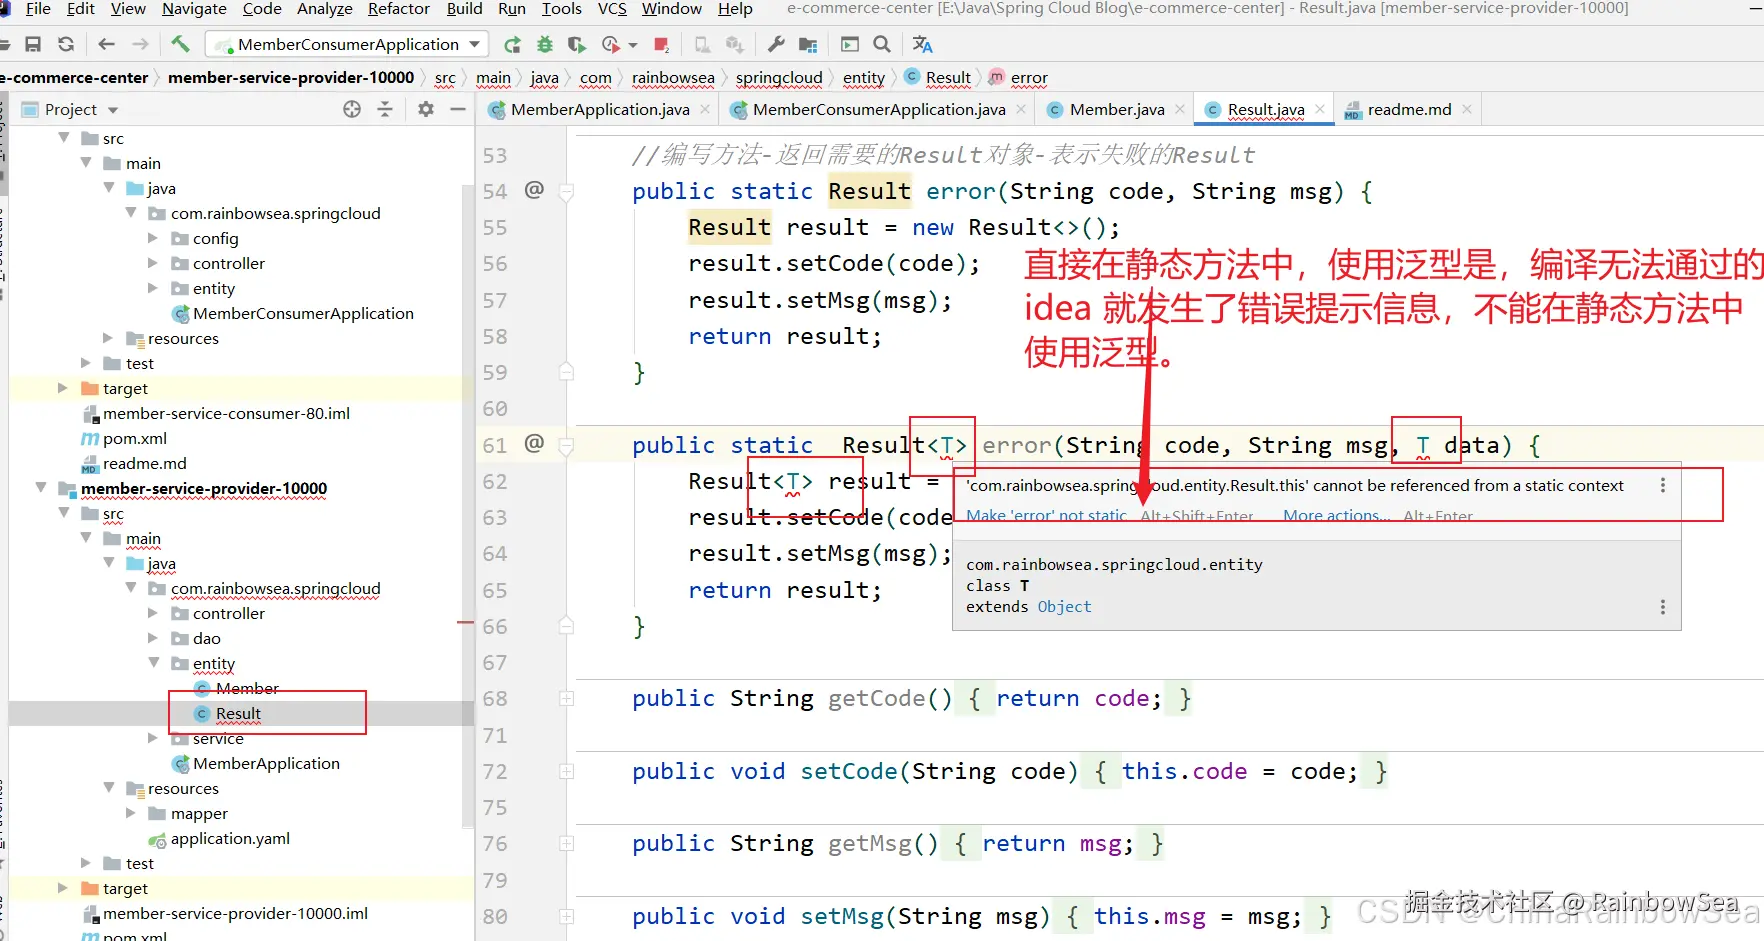The width and height of the screenshot is (1764, 941).
Task: Open Settings via the wrench icon
Action: [776, 45]
